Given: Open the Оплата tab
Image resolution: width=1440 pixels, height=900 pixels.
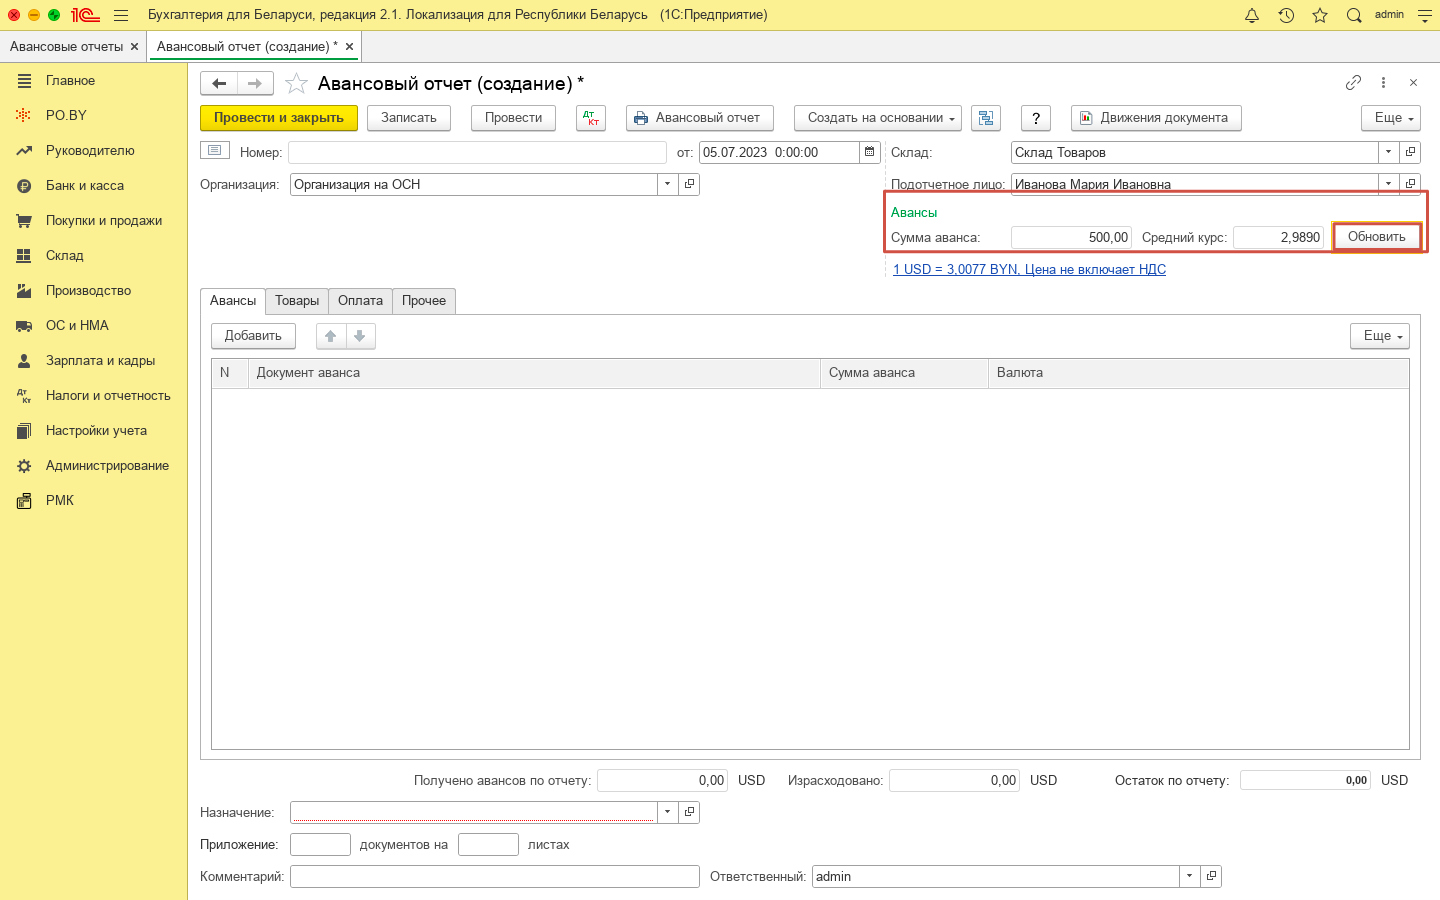Looking at the screenshot, I should [x=360, y=301].
